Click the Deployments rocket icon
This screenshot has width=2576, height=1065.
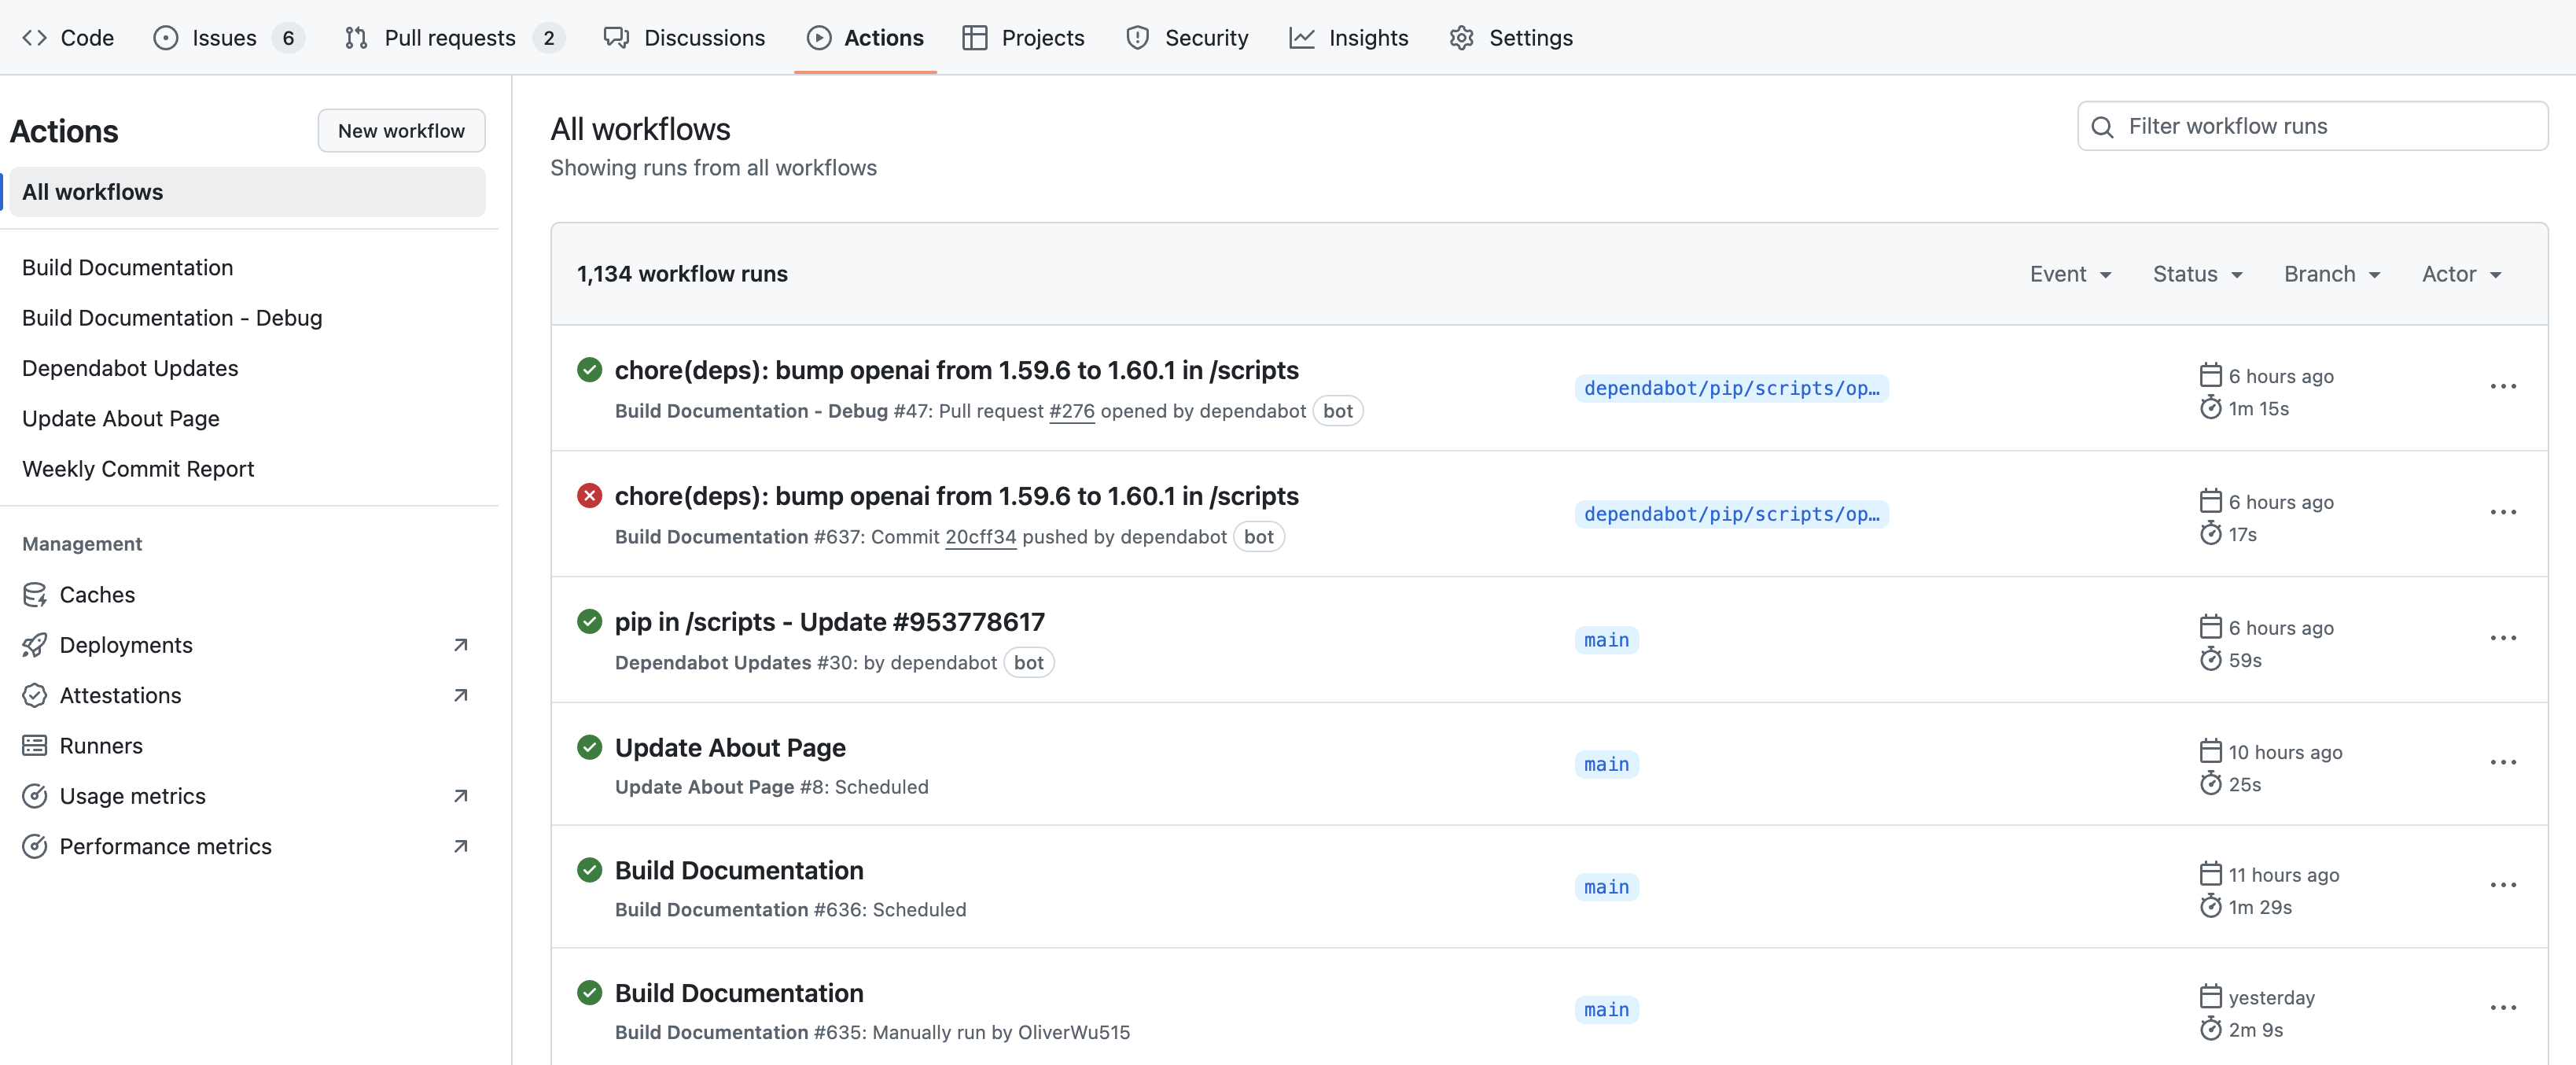tap(35, 645)
